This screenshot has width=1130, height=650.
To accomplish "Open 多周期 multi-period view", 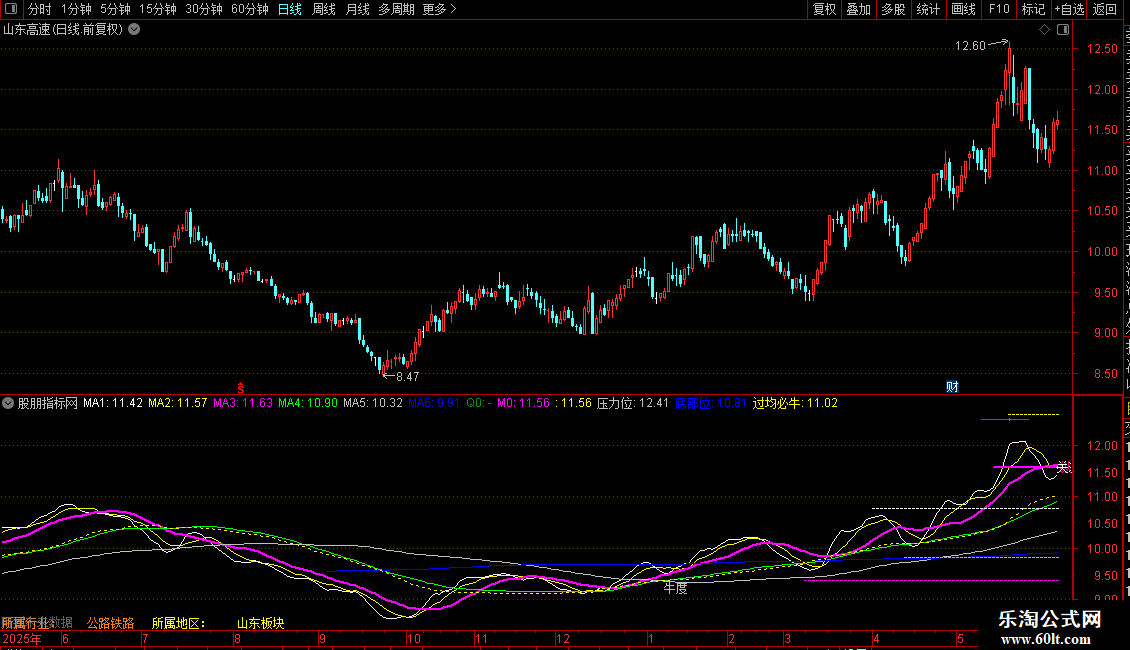I will [x=396, y=9].
